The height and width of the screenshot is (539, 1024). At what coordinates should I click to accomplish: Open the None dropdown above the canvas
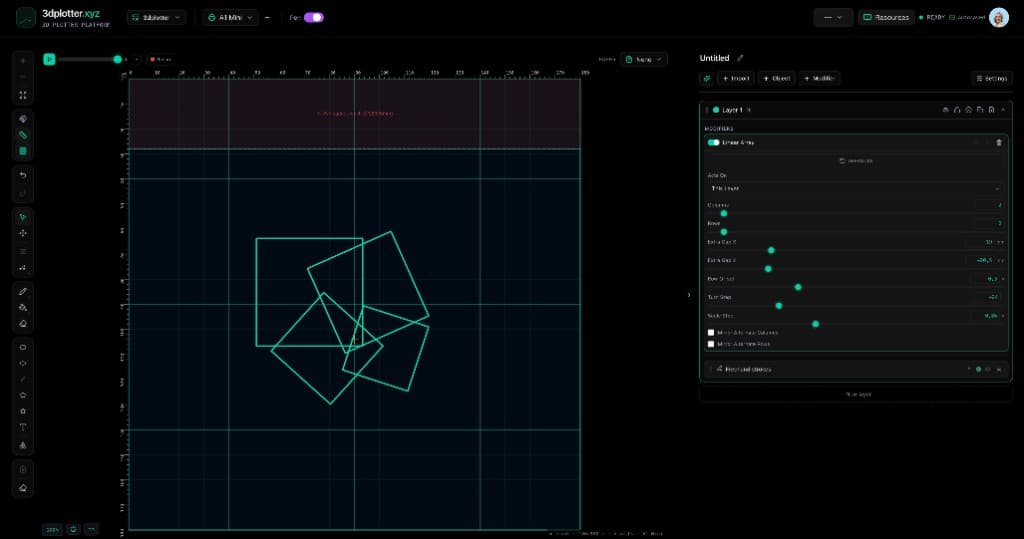[x=643, y=59]
